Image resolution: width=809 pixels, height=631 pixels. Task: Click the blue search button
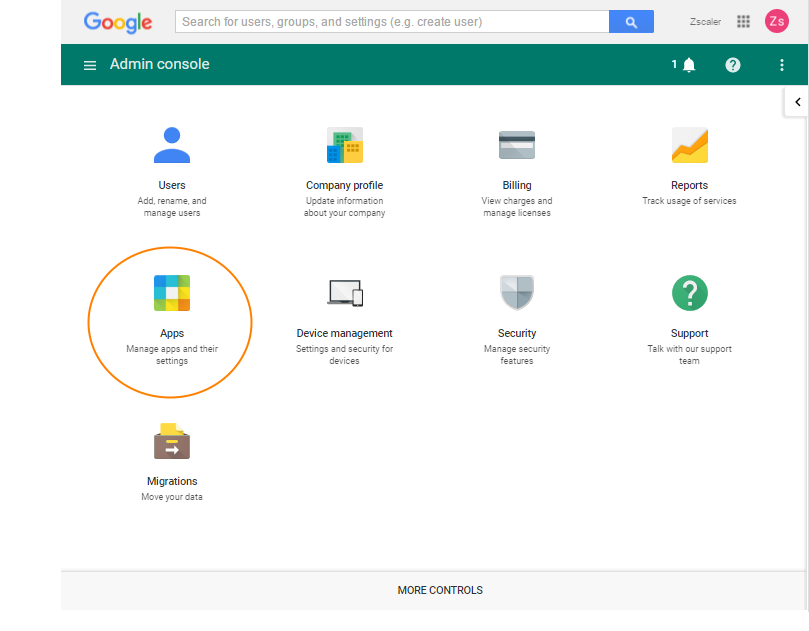(x=631, y=21)
